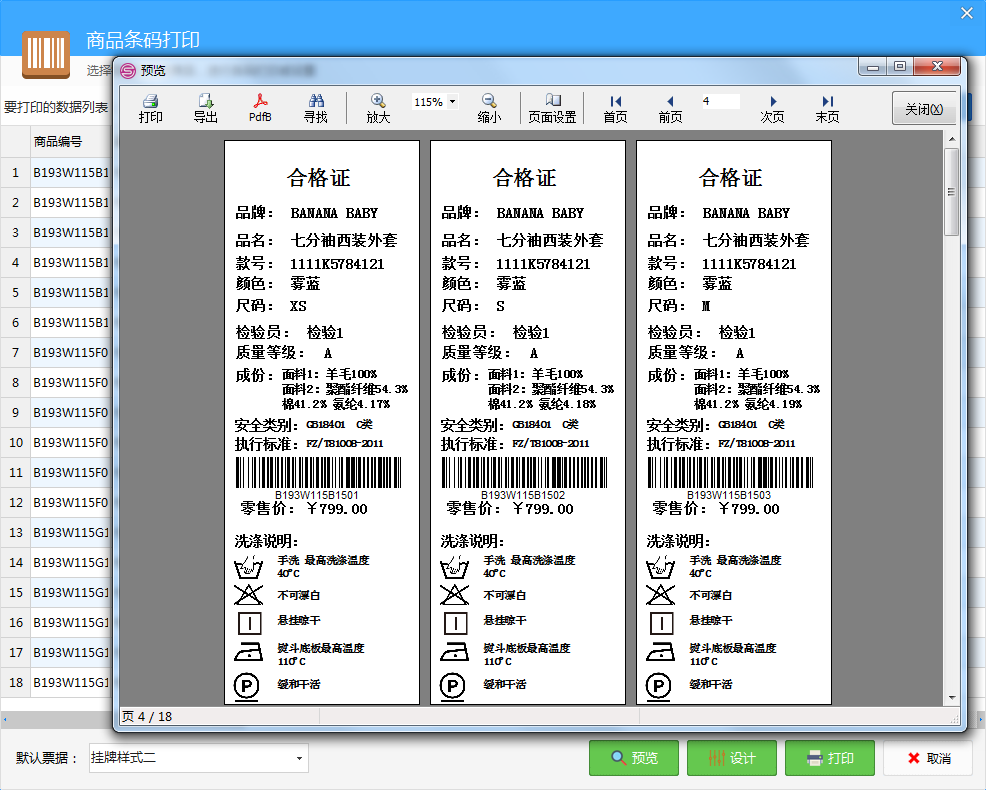986x790 pixels.
Task: Click barcode B193W115B1502
Action: [524, 472]
